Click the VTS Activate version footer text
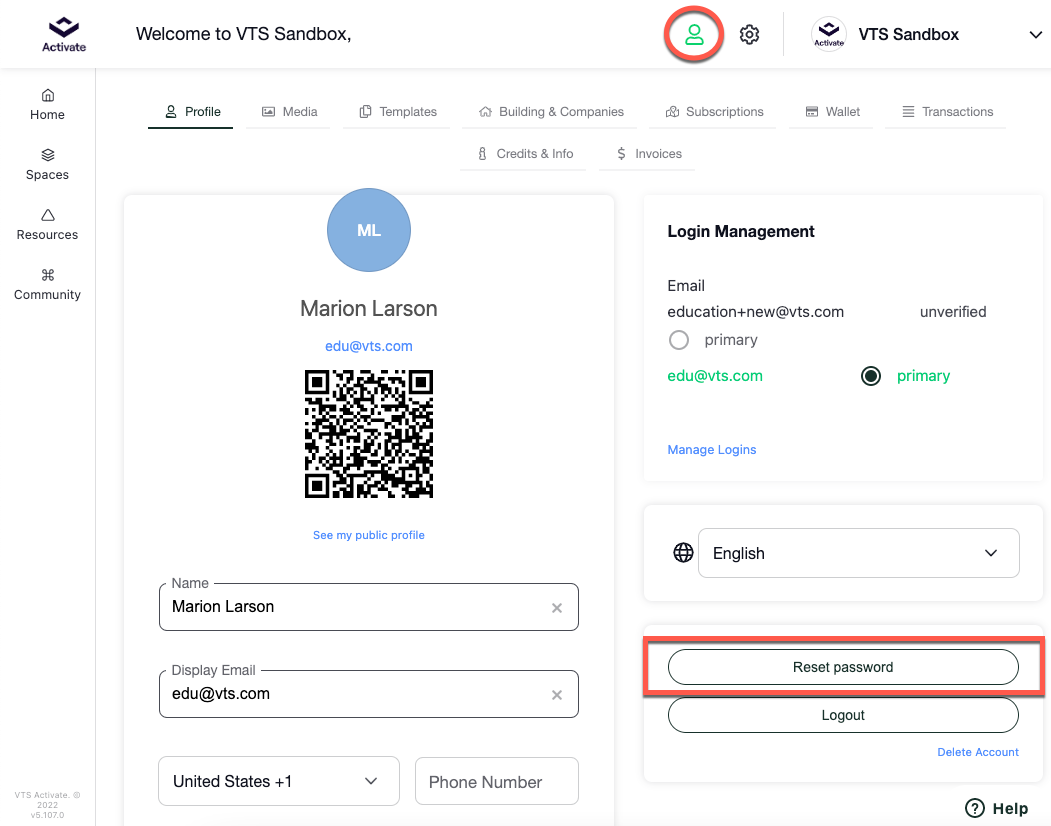The width and height of the screenshot is (1051, 826). pos(47,805)
